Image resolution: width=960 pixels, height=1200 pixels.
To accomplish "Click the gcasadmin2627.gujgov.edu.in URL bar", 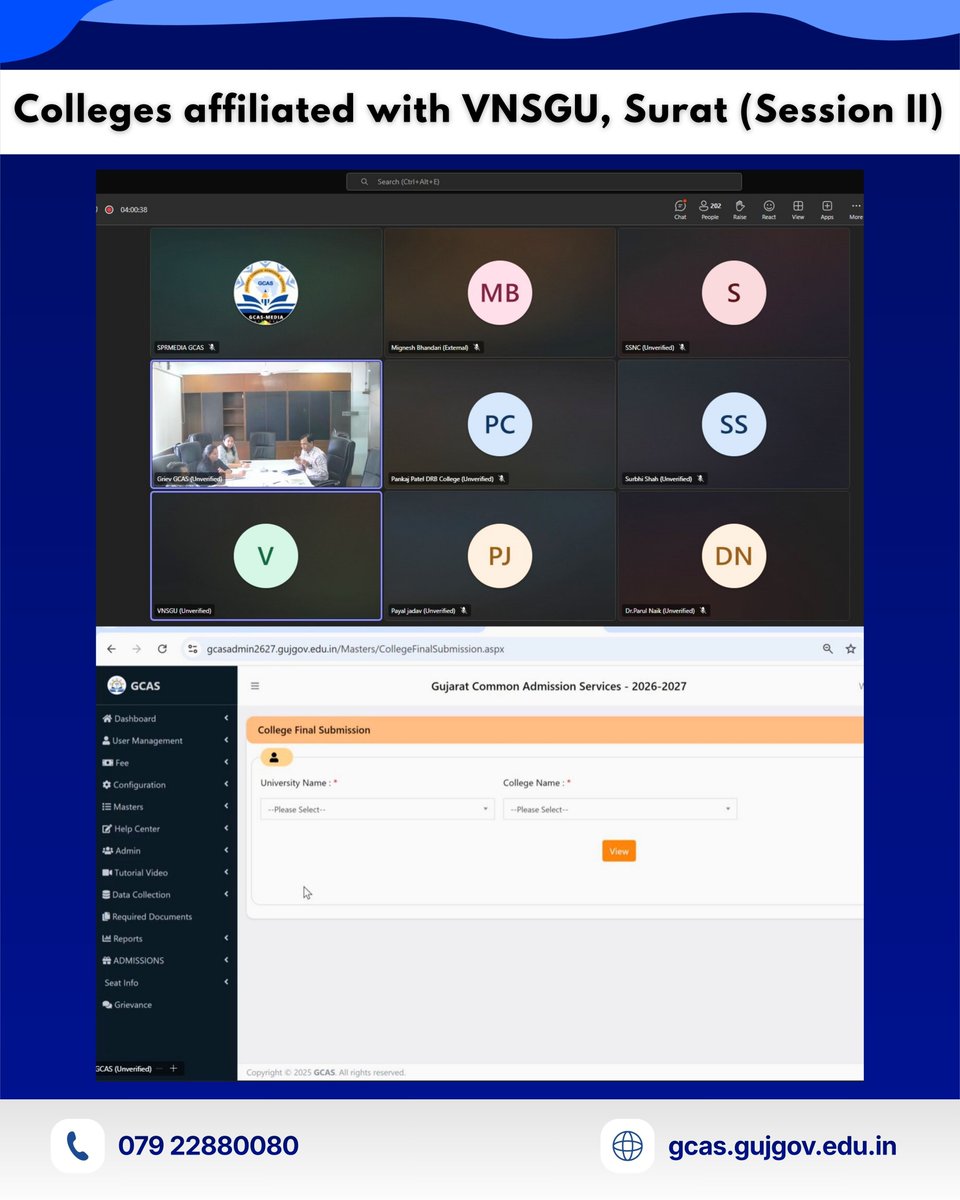I will click(x=355, y=649).
